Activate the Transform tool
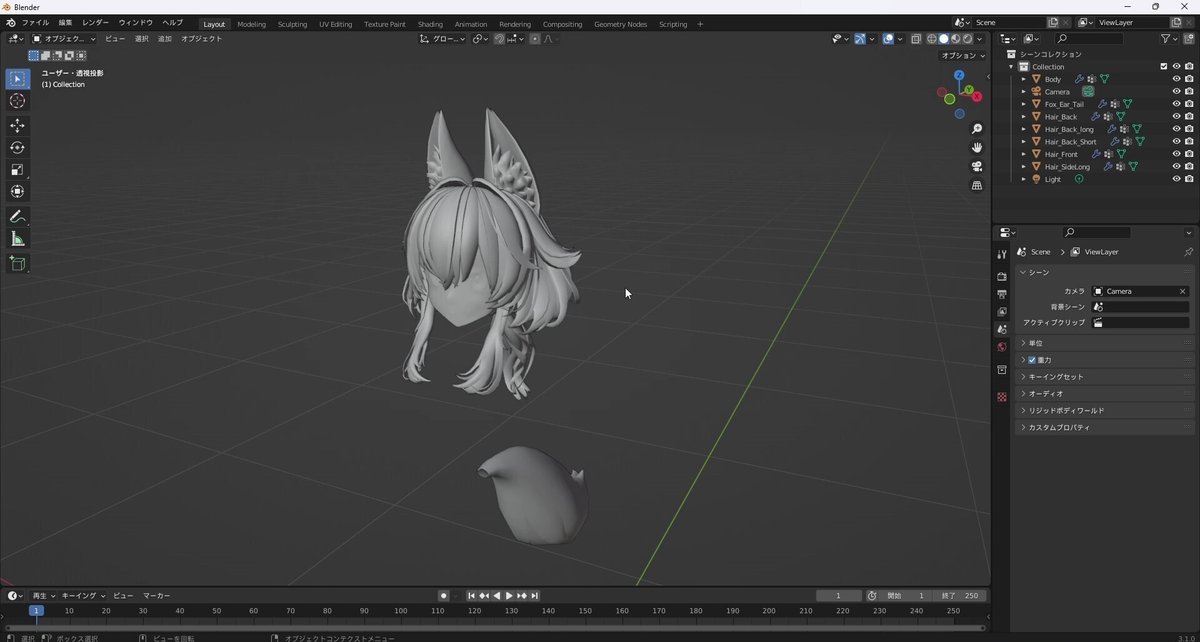 [17, 192]
